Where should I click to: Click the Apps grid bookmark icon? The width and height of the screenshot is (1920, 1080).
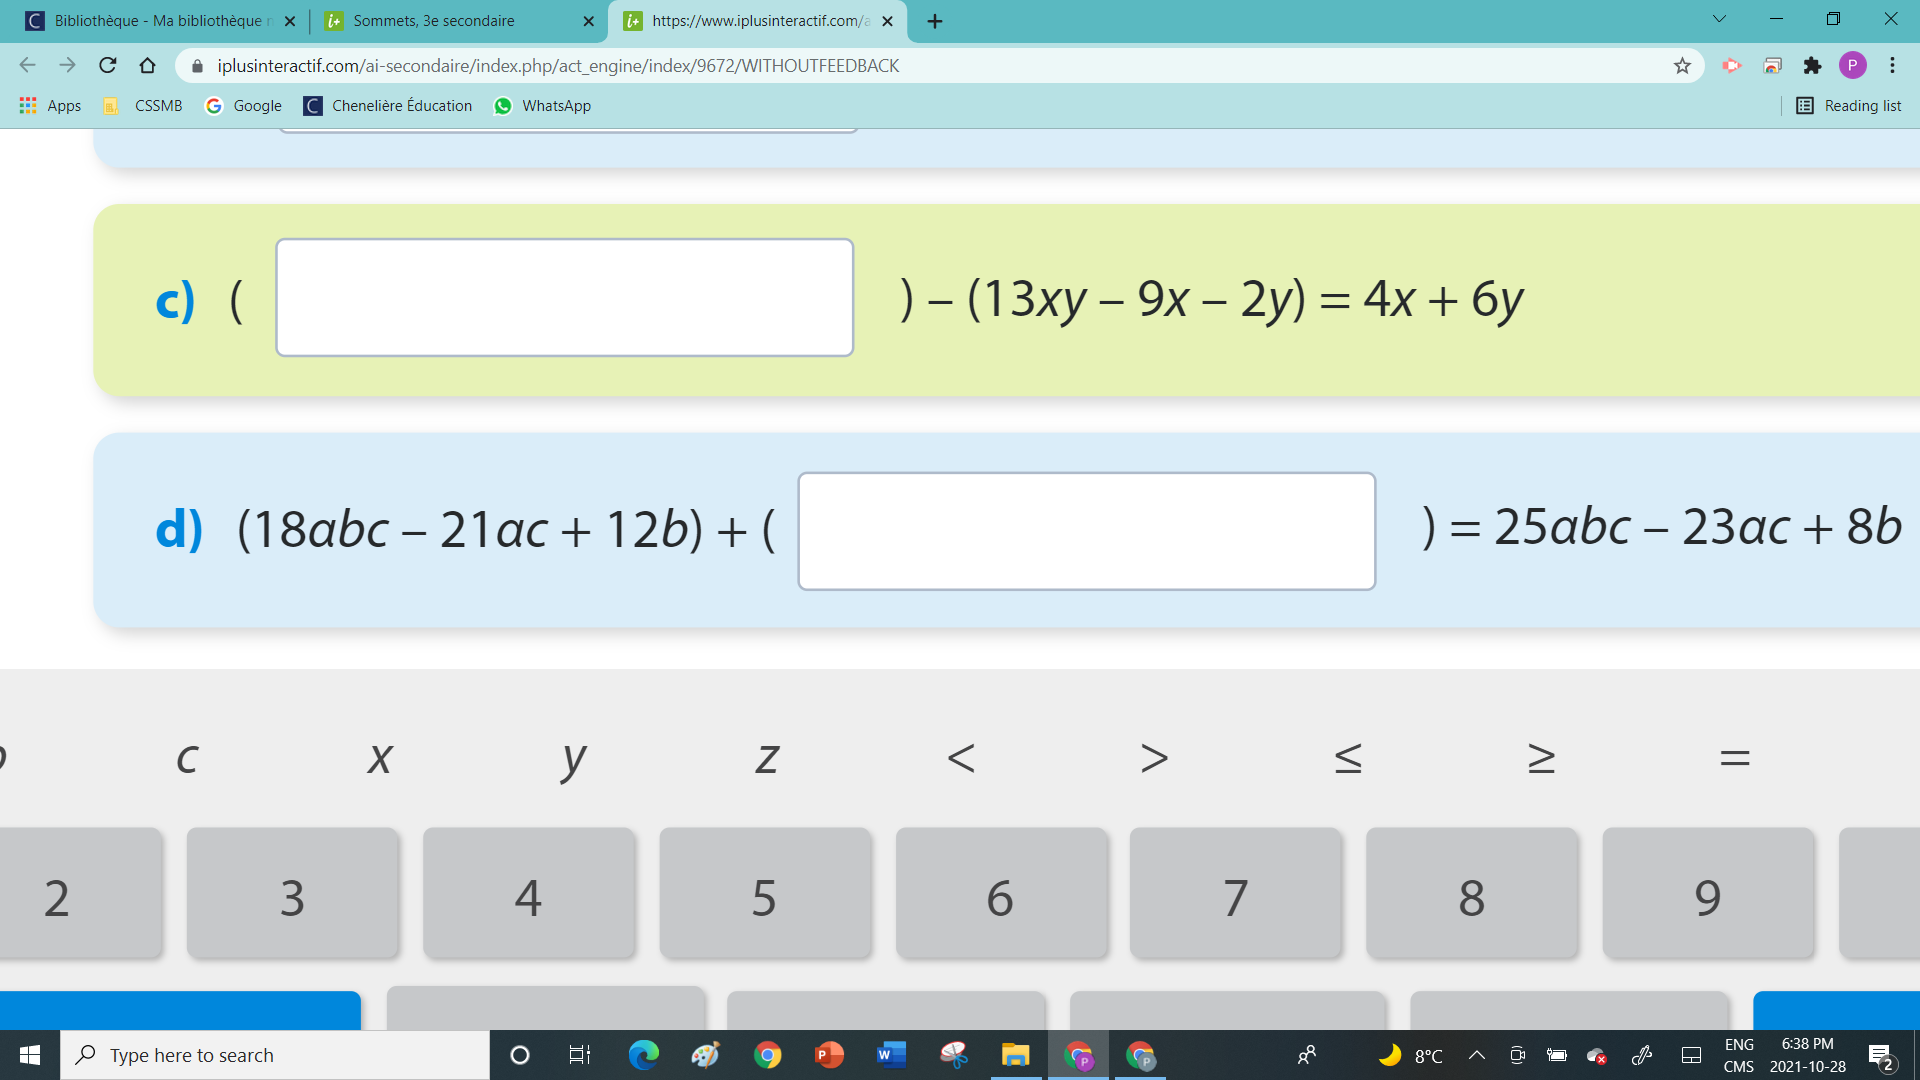[28, 106]
